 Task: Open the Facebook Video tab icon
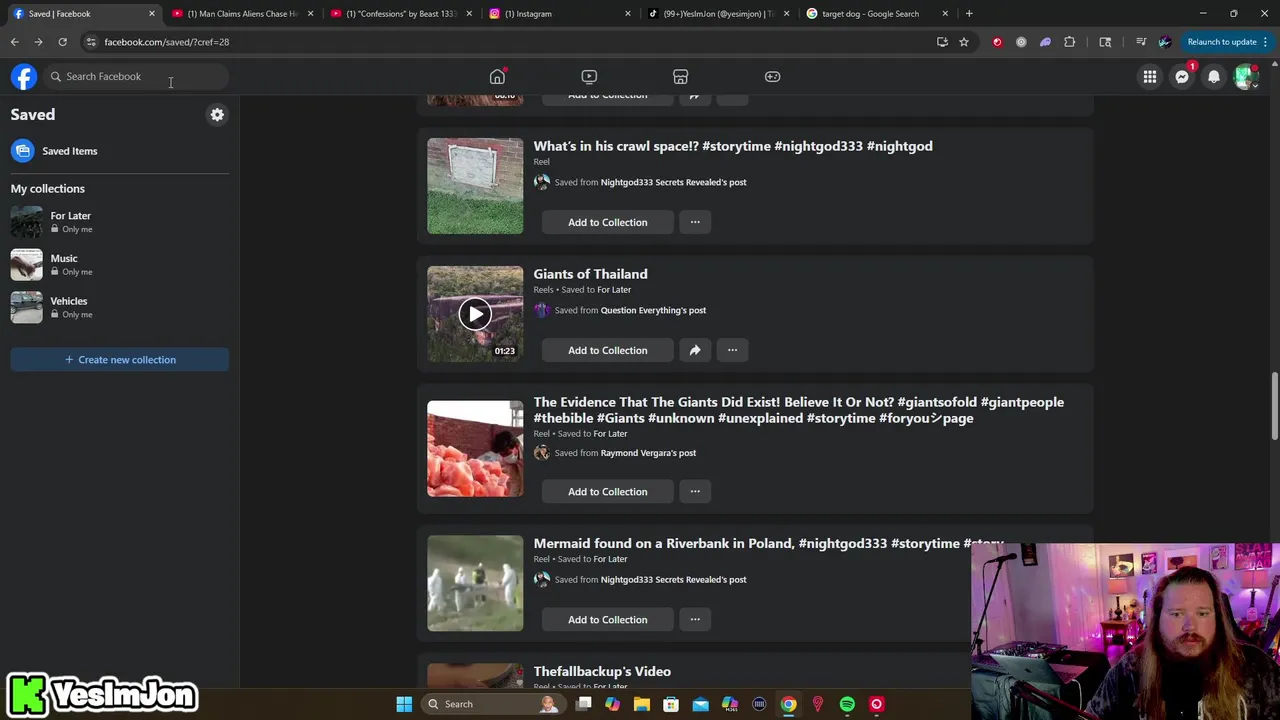[x=589, y=77]
